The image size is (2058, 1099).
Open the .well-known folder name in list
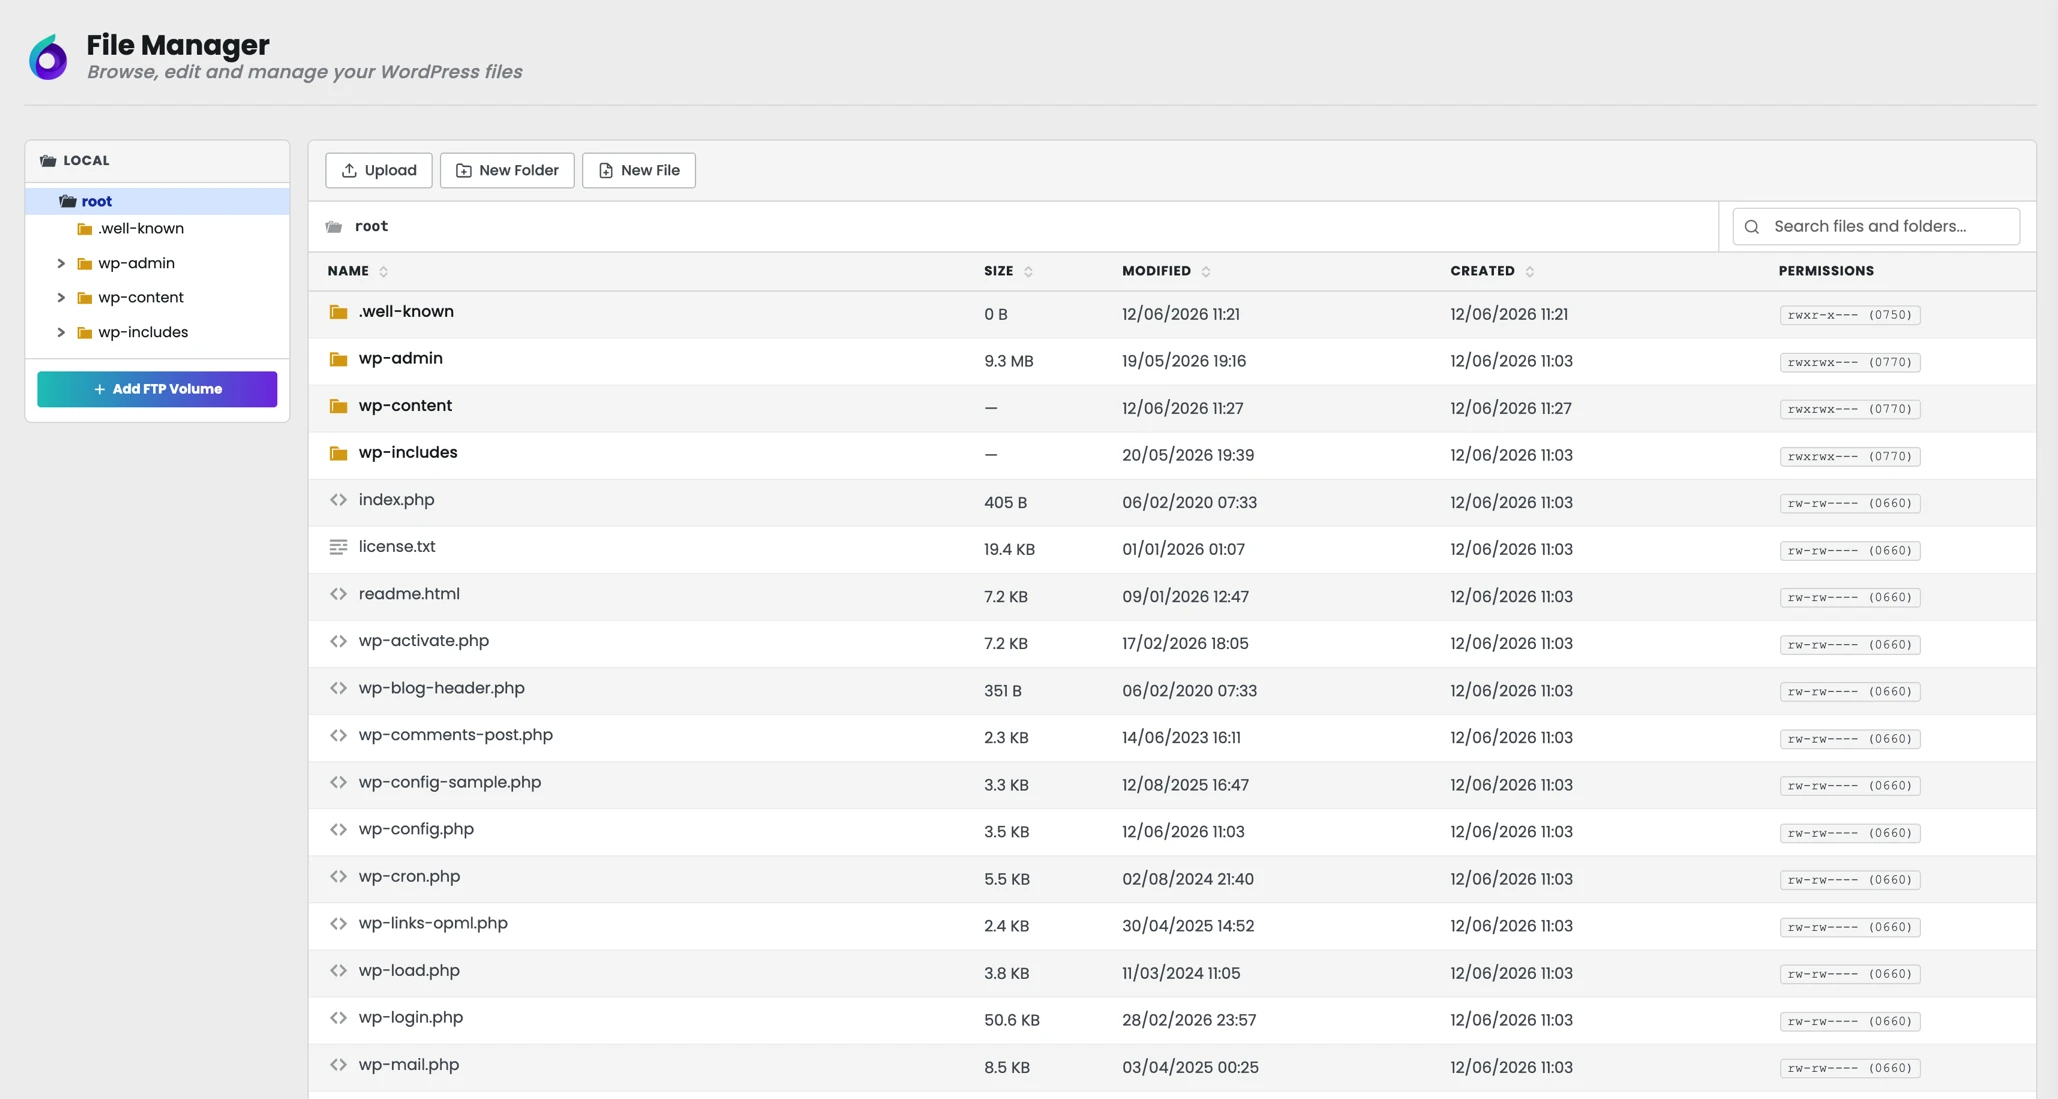pos(406,312)
